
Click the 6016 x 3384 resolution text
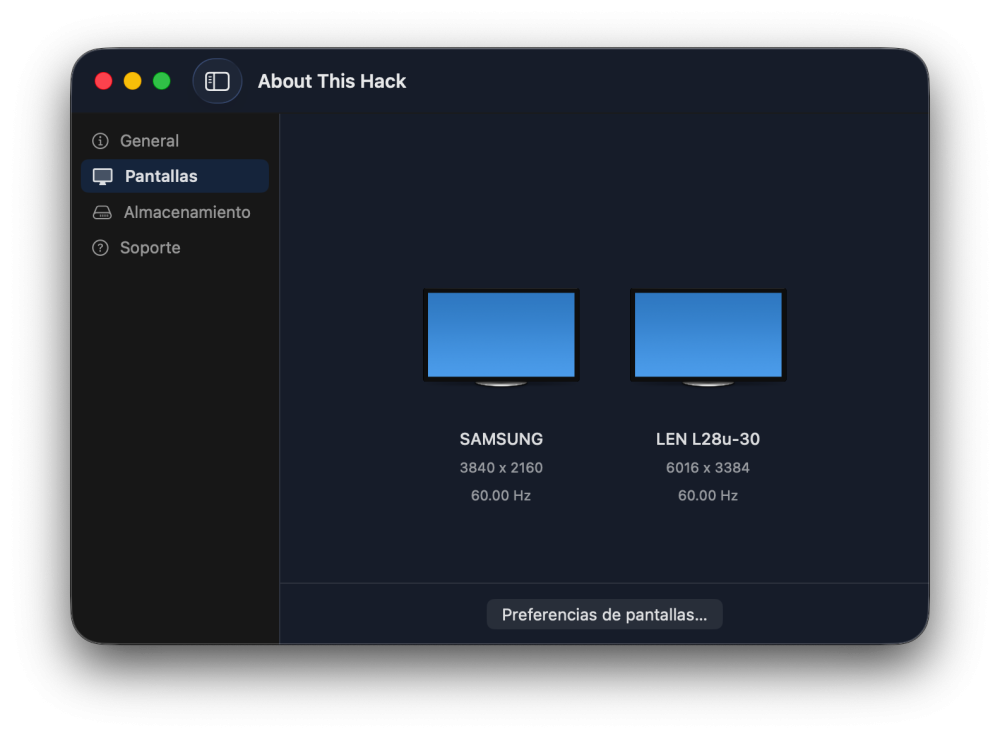tap(708, 468)
